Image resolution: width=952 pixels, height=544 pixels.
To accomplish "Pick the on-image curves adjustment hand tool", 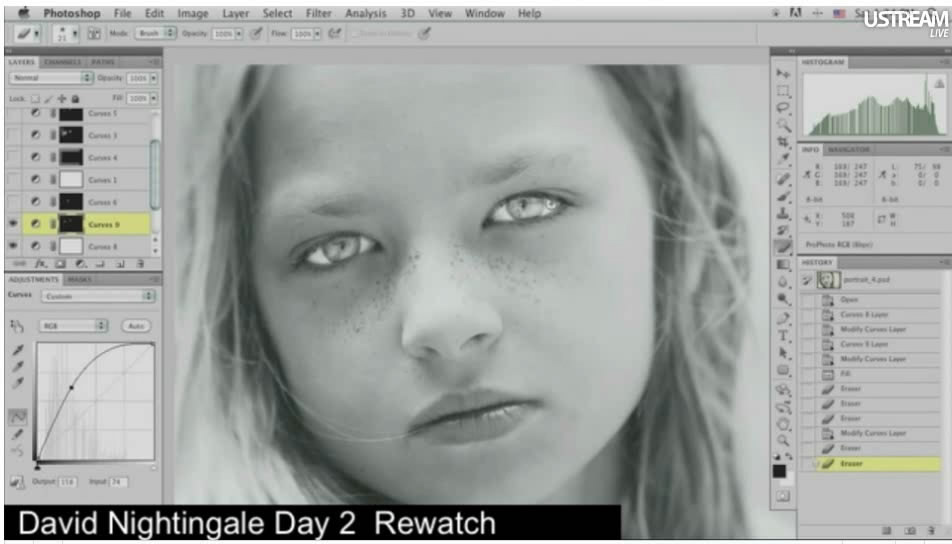I will tap(16, 327).
